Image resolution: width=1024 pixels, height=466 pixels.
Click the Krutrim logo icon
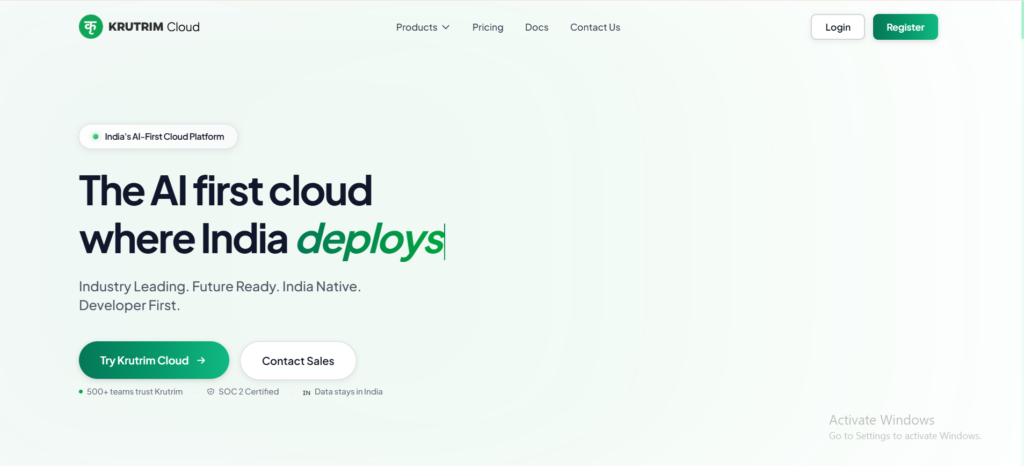pos(91,27)
